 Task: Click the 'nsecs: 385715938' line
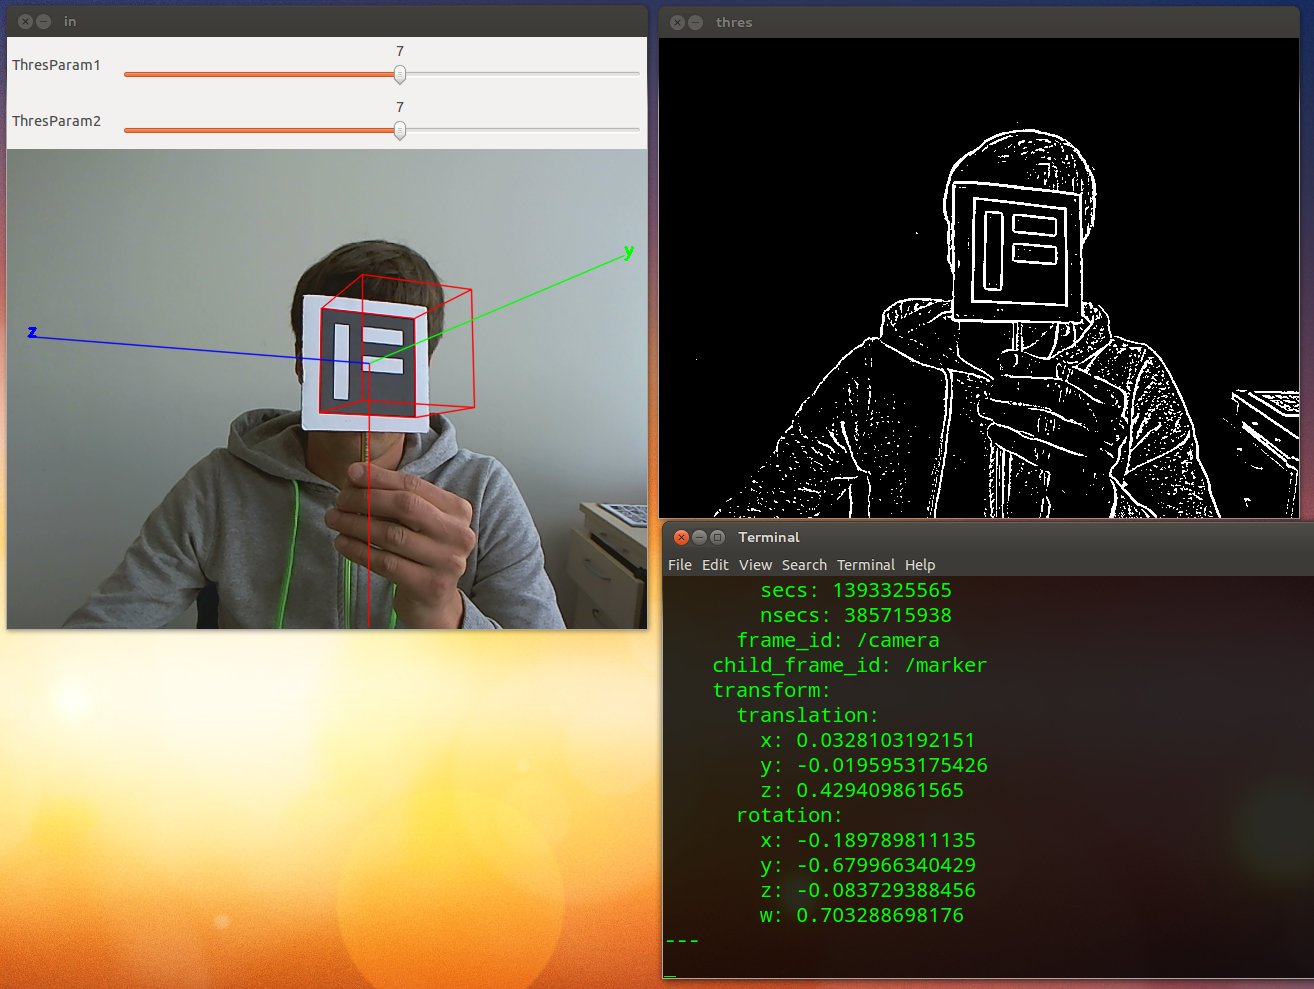tap(856, 615)
